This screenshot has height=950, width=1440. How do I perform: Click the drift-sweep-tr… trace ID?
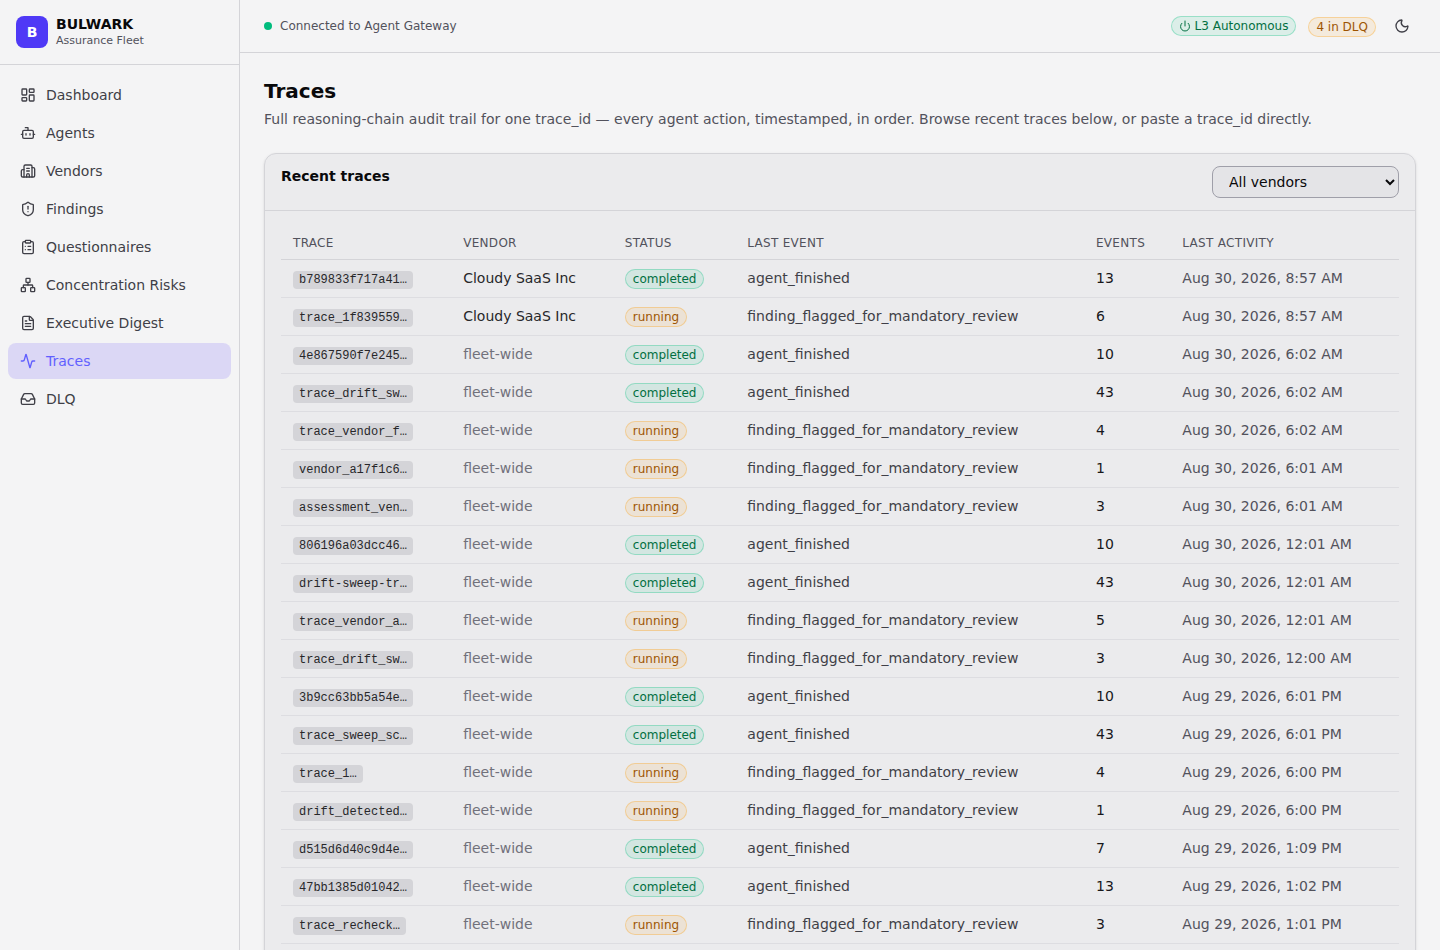click(x=353, y=583)
